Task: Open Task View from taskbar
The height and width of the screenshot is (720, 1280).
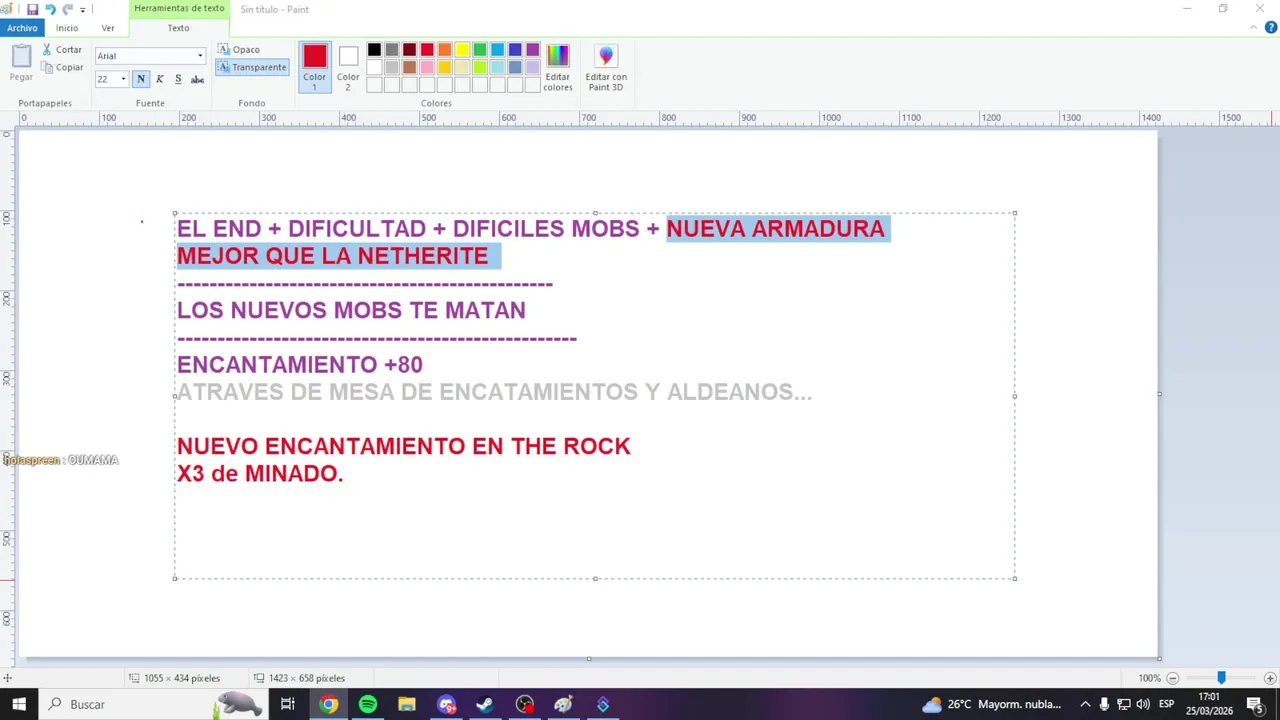Action: (288, 704)
